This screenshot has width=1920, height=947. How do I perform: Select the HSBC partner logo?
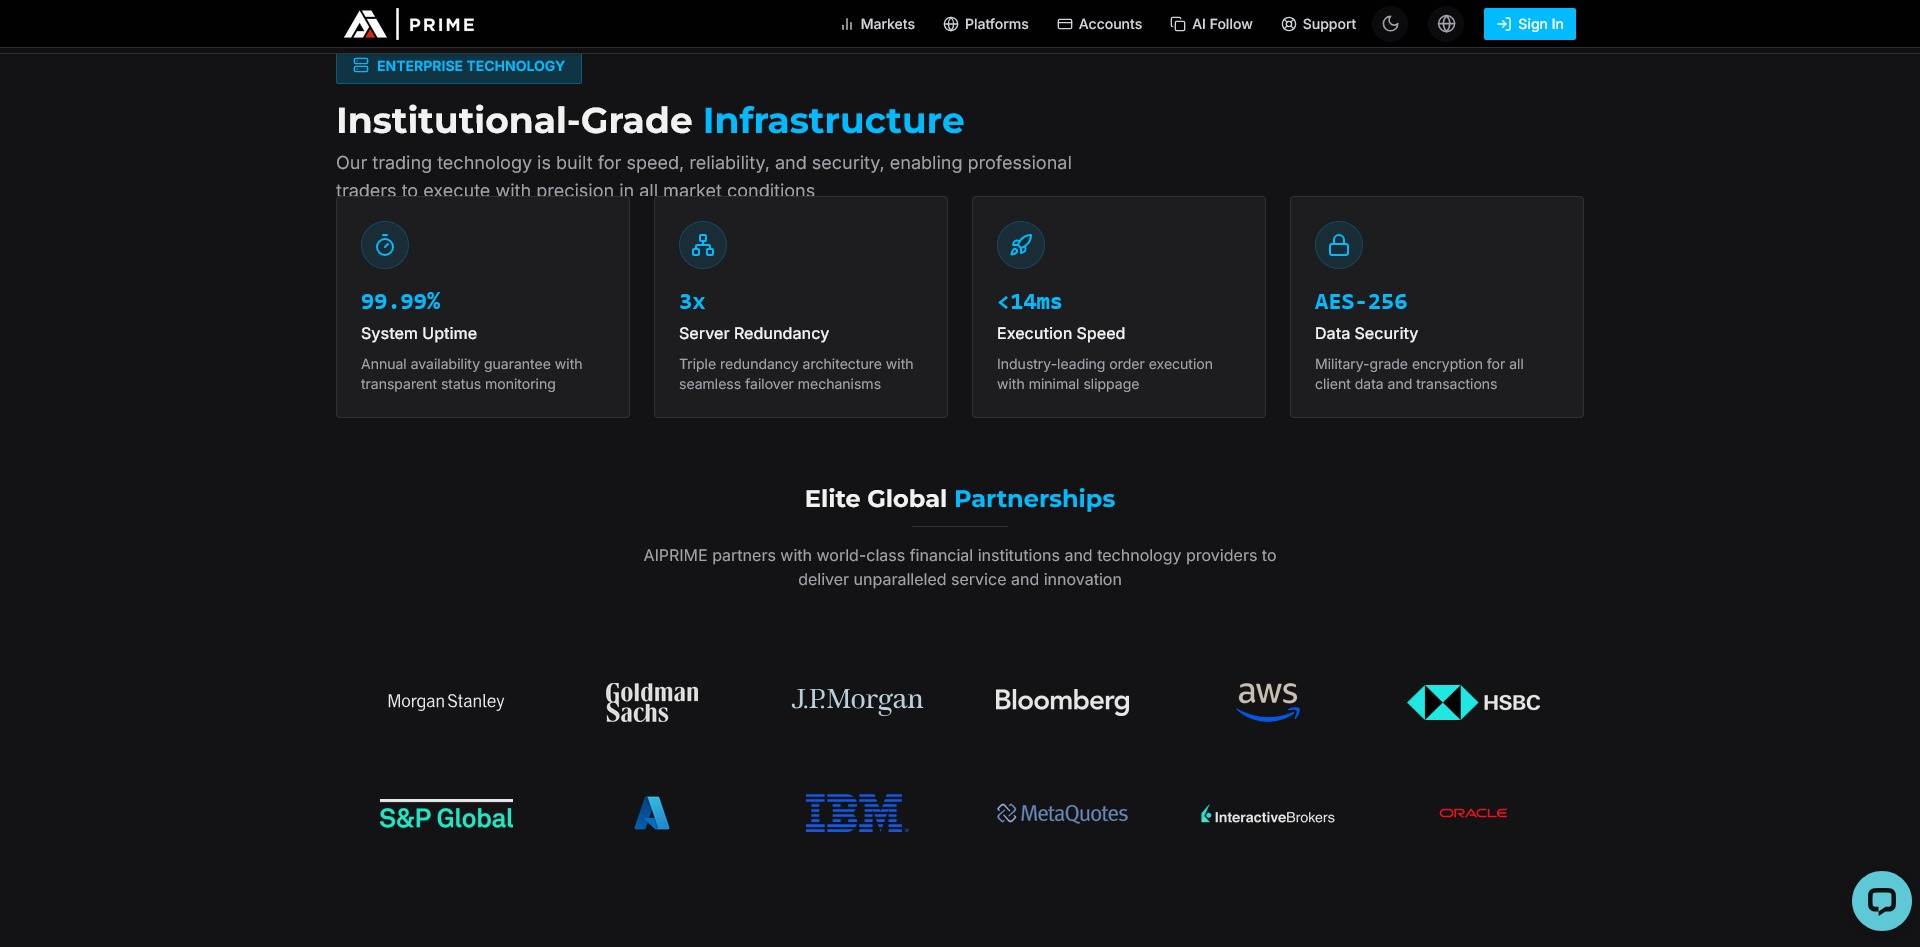[1473, 702]
